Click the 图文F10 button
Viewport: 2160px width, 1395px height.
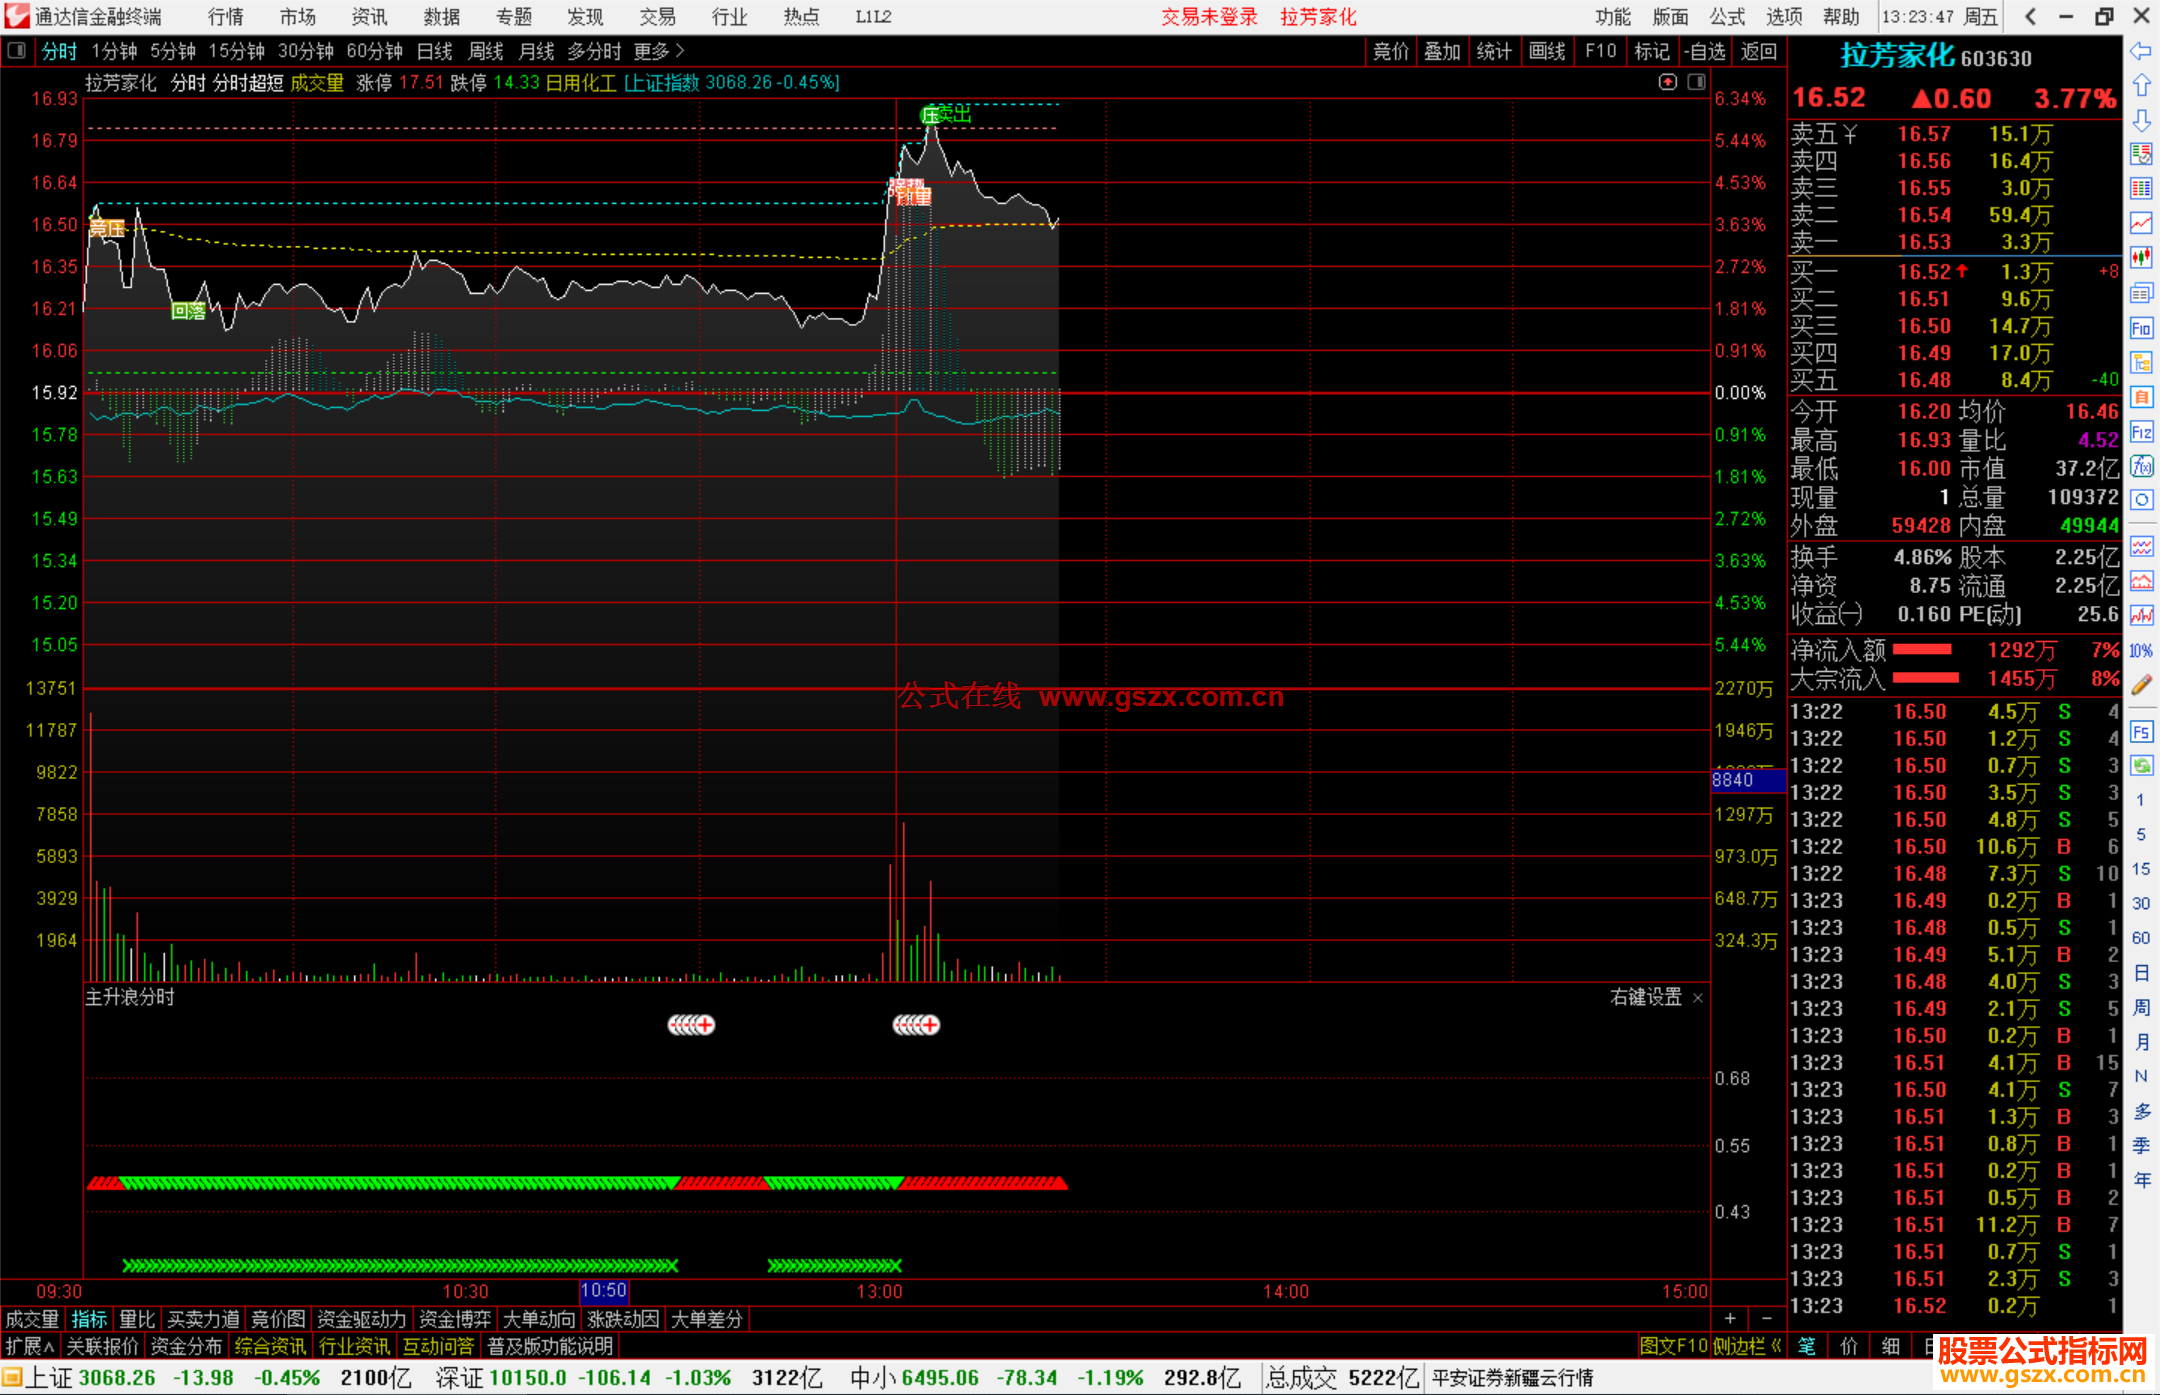tap(1673, 1346)
